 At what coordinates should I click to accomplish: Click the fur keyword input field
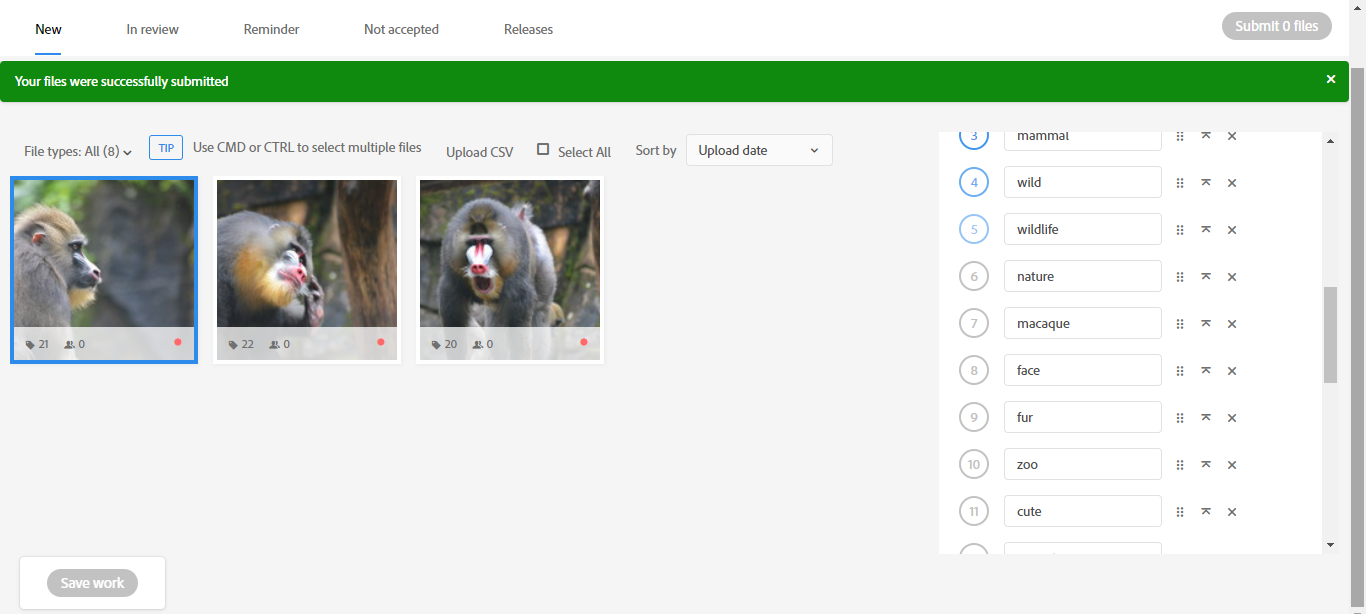coord(1083,417)
